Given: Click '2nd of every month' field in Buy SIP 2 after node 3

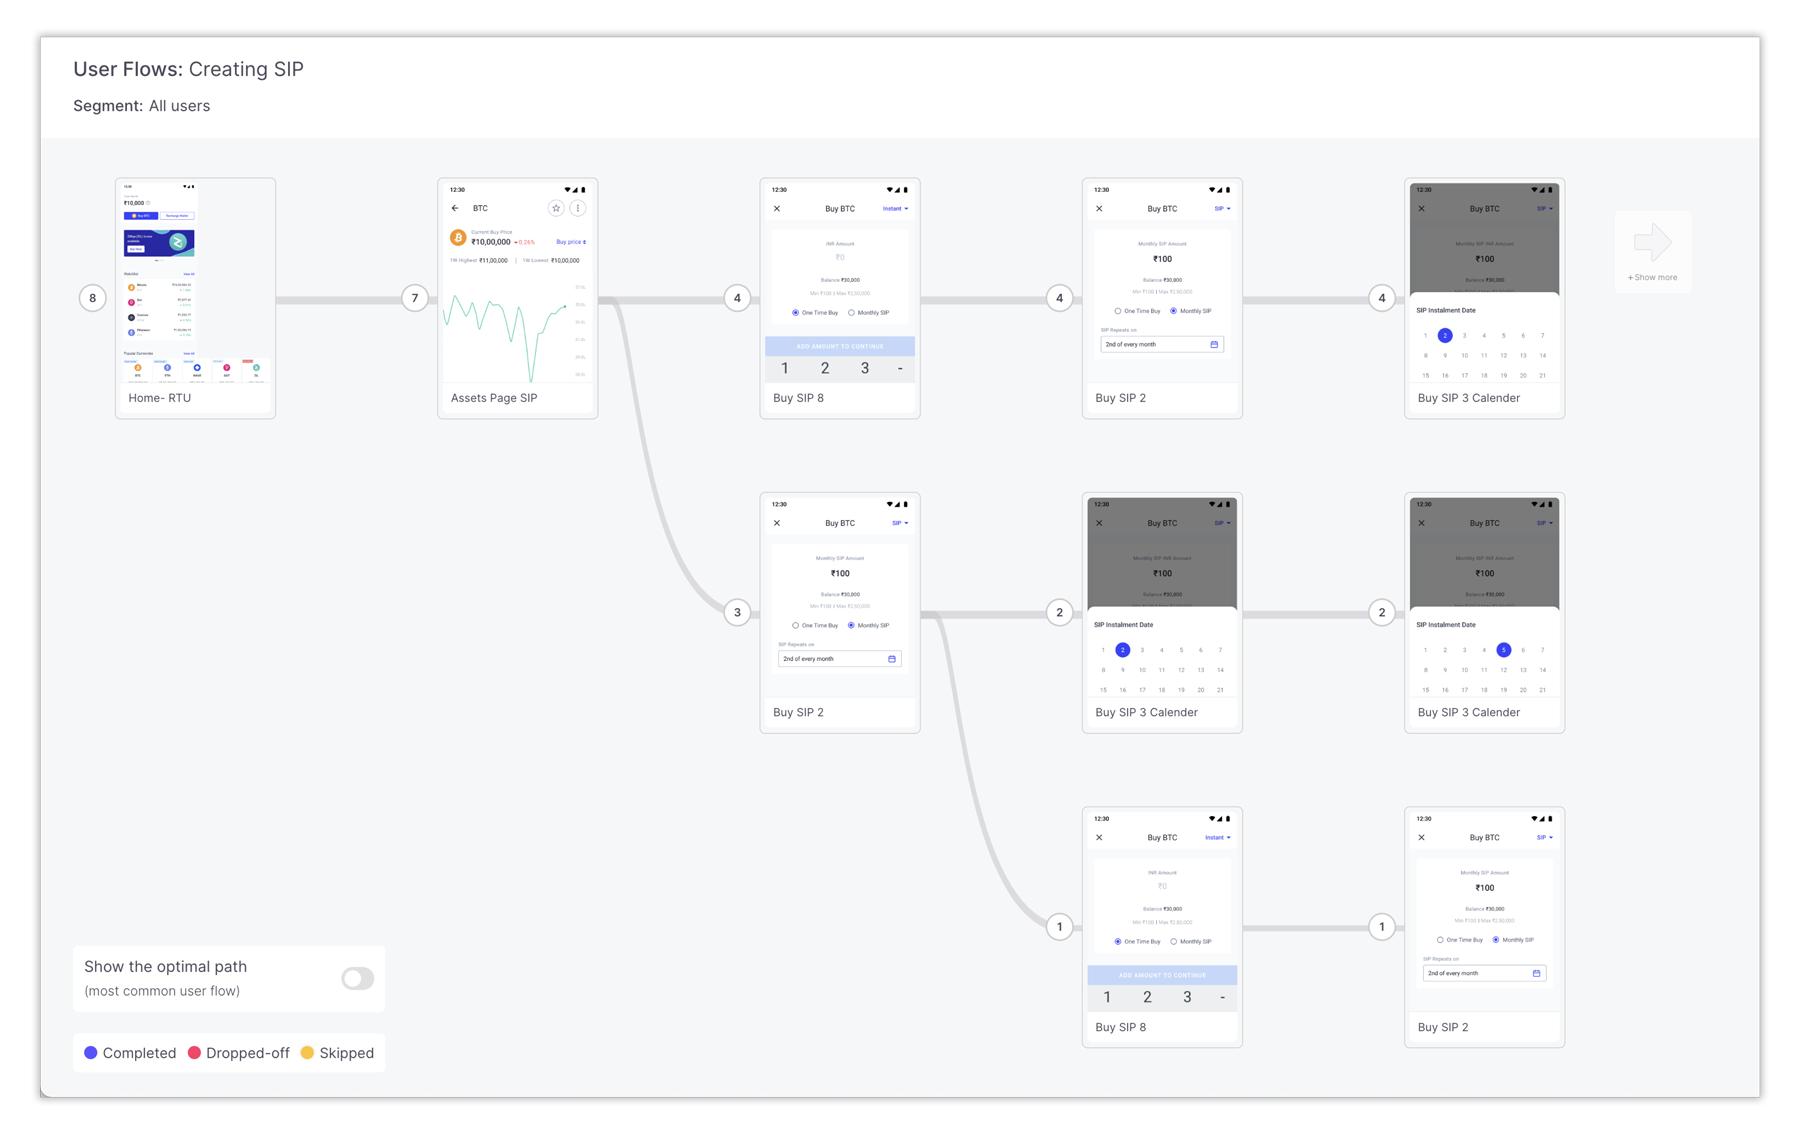Looking at the screenshot, I should tap(840, 659).
